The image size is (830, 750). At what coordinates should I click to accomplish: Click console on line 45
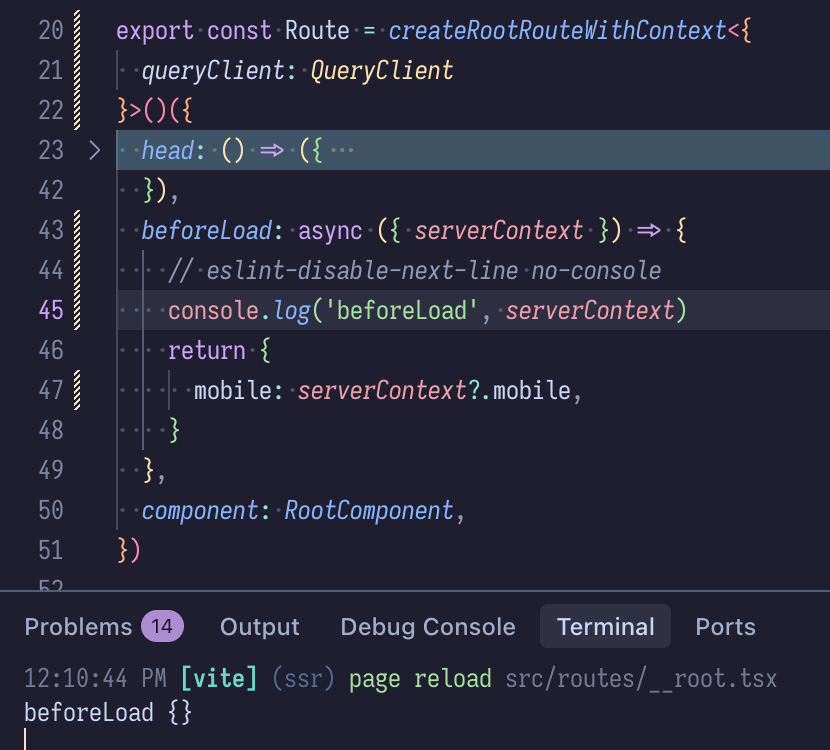(213, 311)
